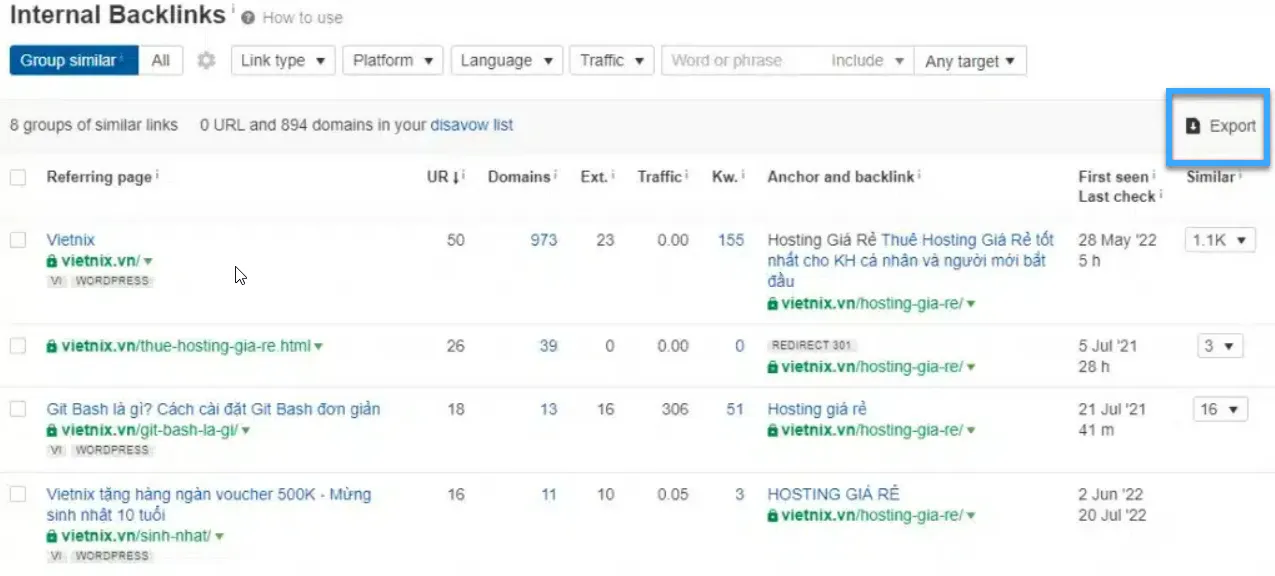Click info icon next to Anchor and backlink
The width and height of the screenshot is (1275, 576).
[x=920, y=175]
